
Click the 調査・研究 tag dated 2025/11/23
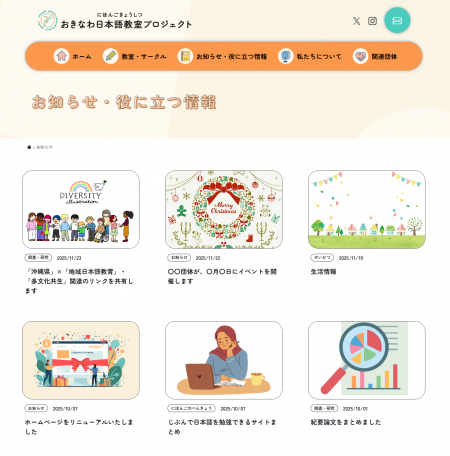coord(38,258)
